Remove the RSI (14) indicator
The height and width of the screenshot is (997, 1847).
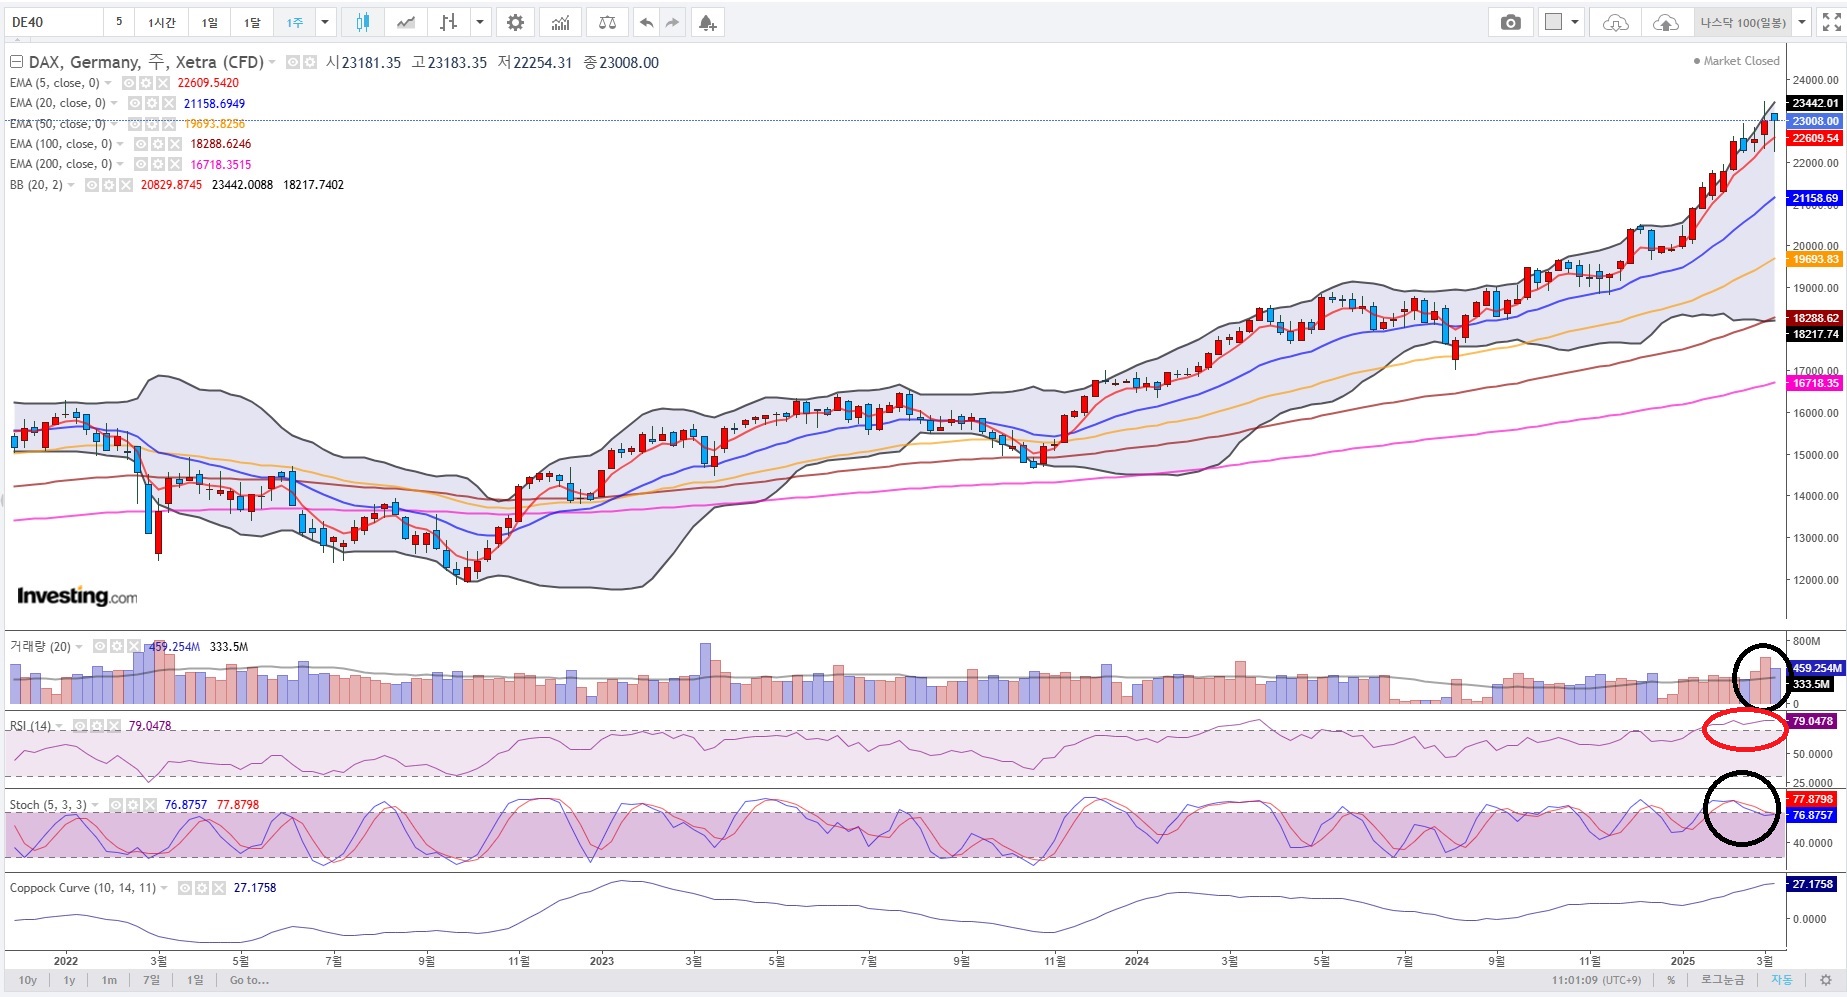click(113, 725)
